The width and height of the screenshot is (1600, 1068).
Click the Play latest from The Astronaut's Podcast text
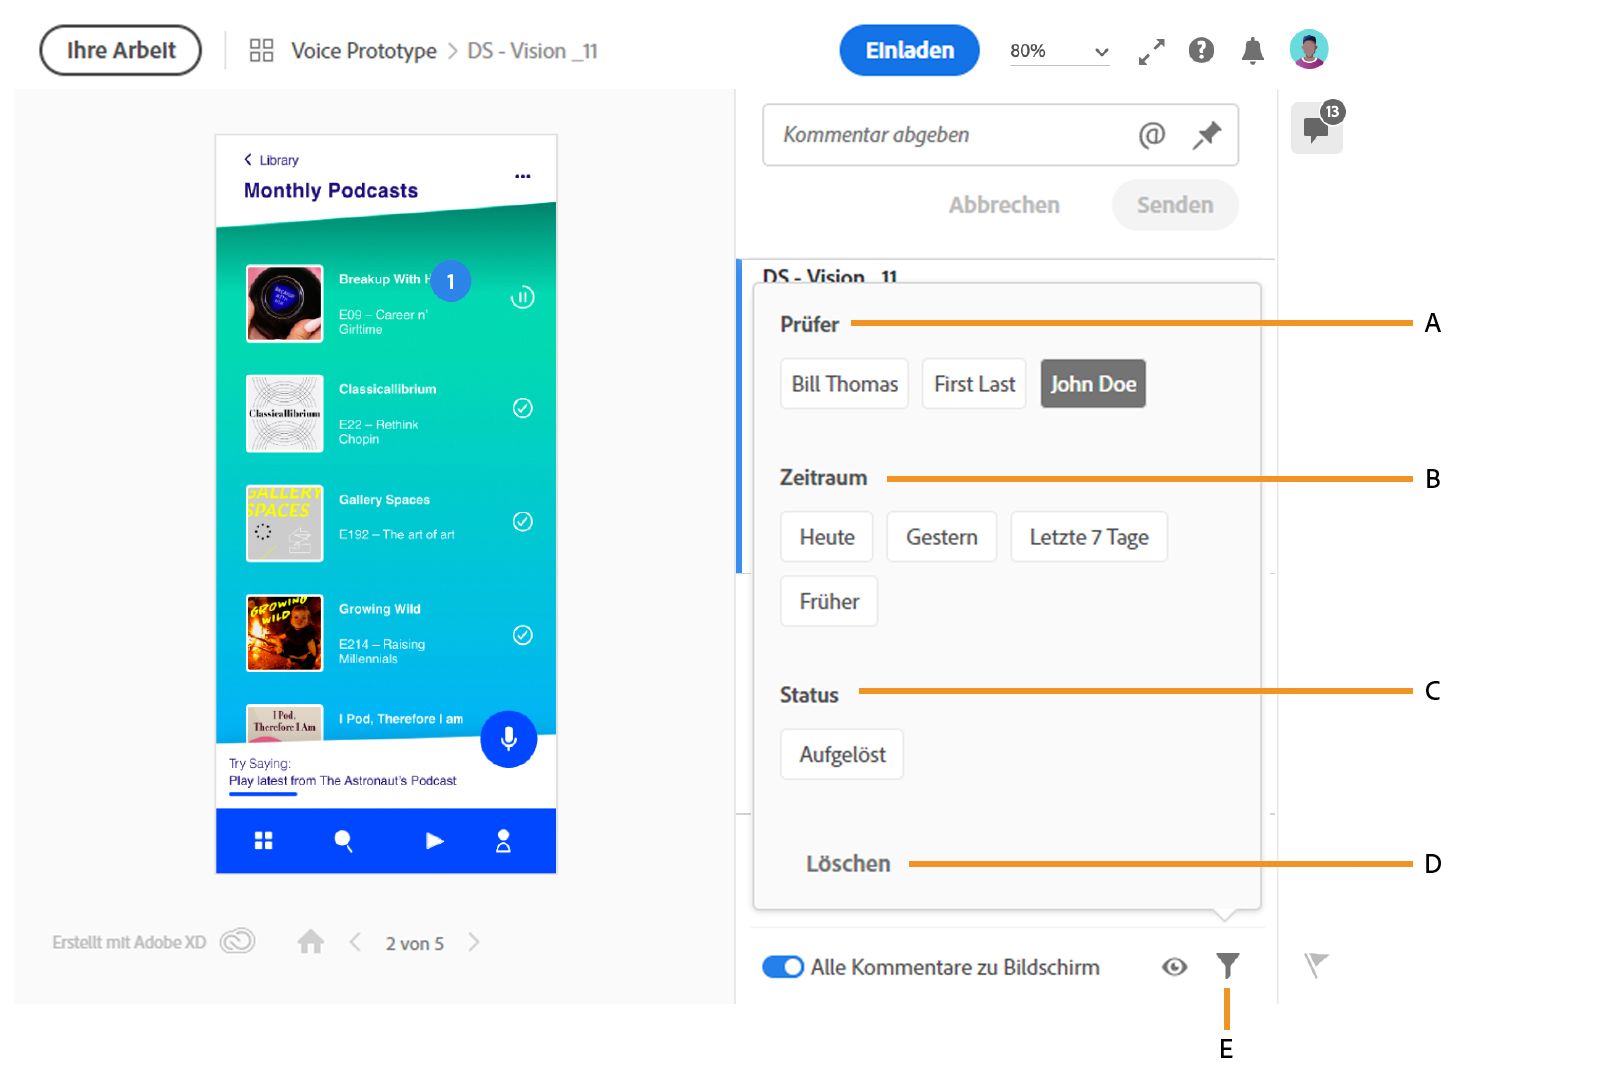(342, 781)
